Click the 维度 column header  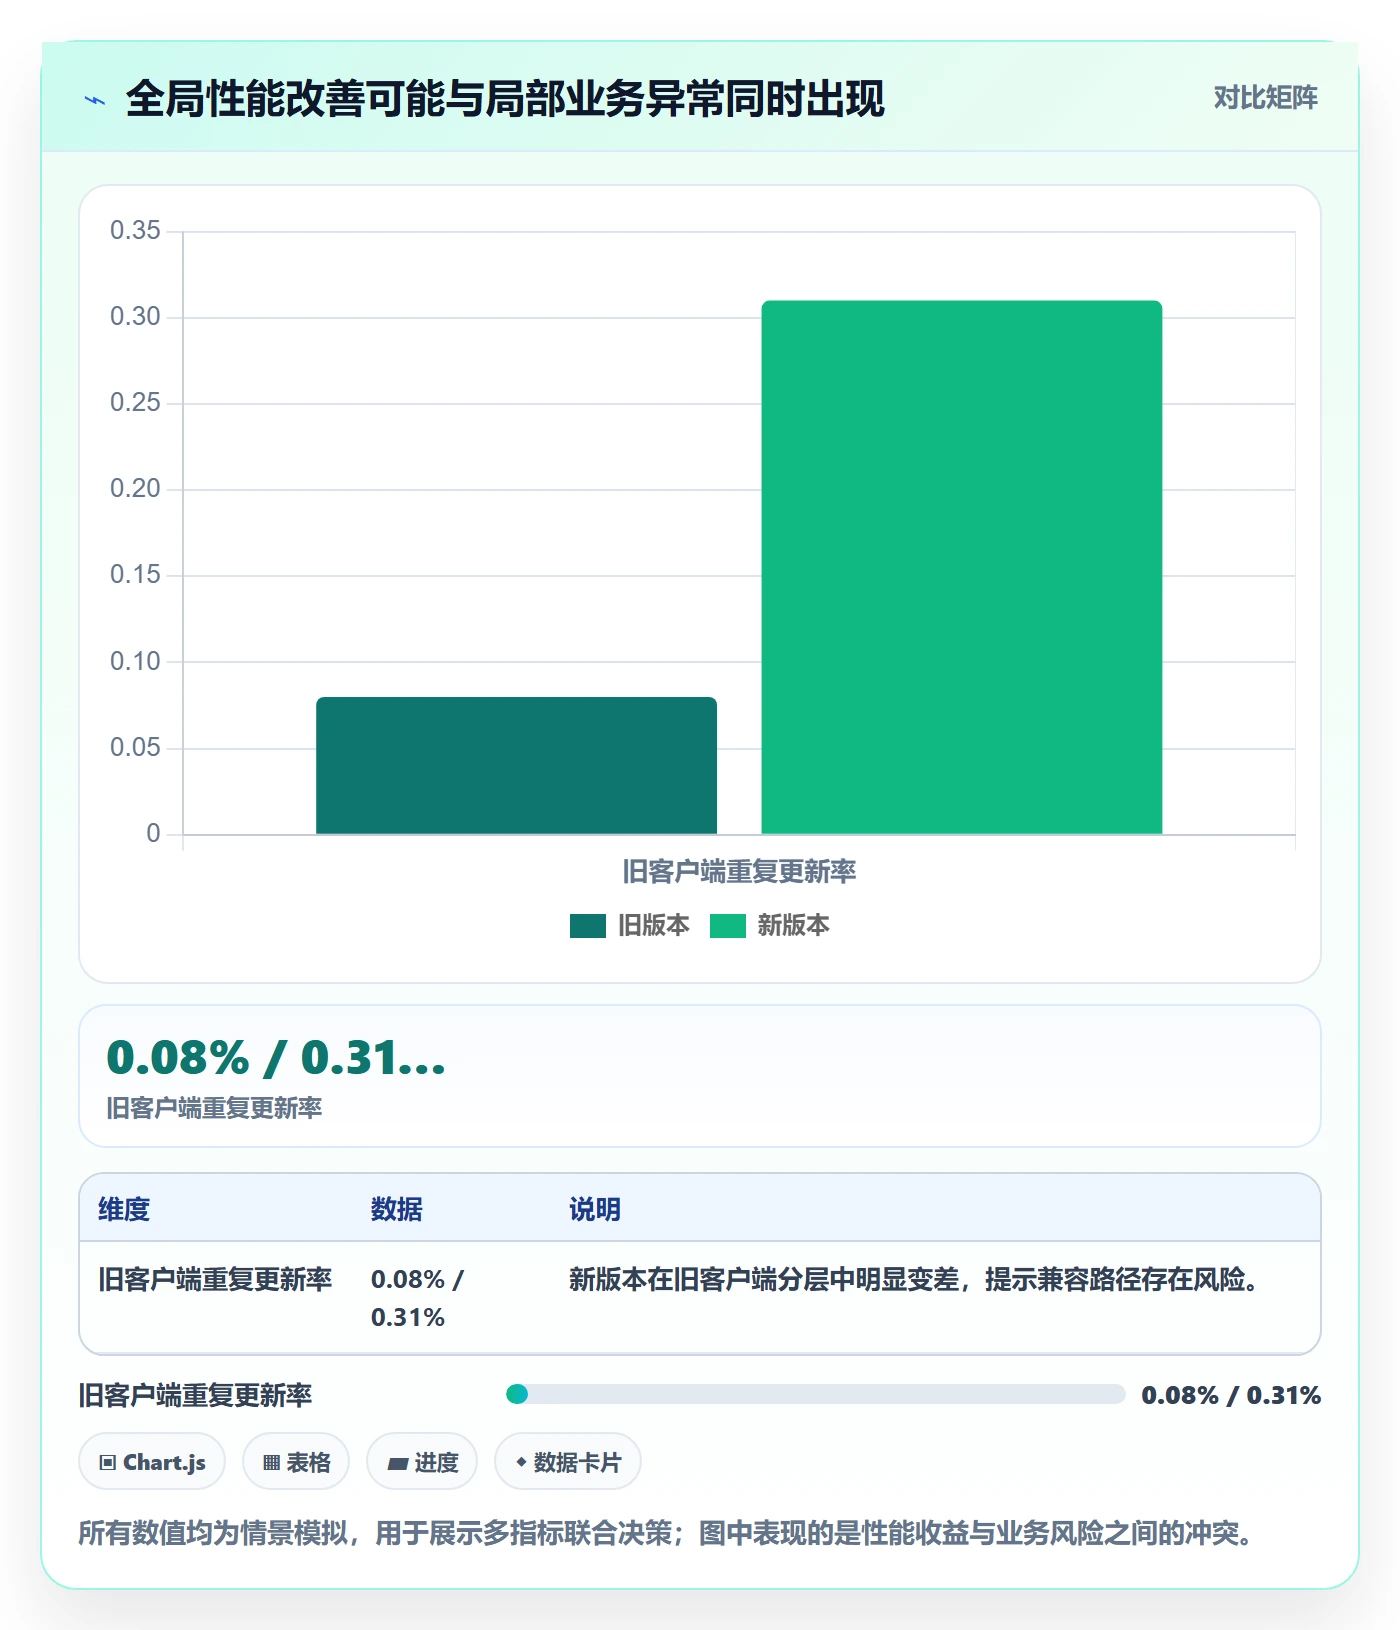[124, 1209]
